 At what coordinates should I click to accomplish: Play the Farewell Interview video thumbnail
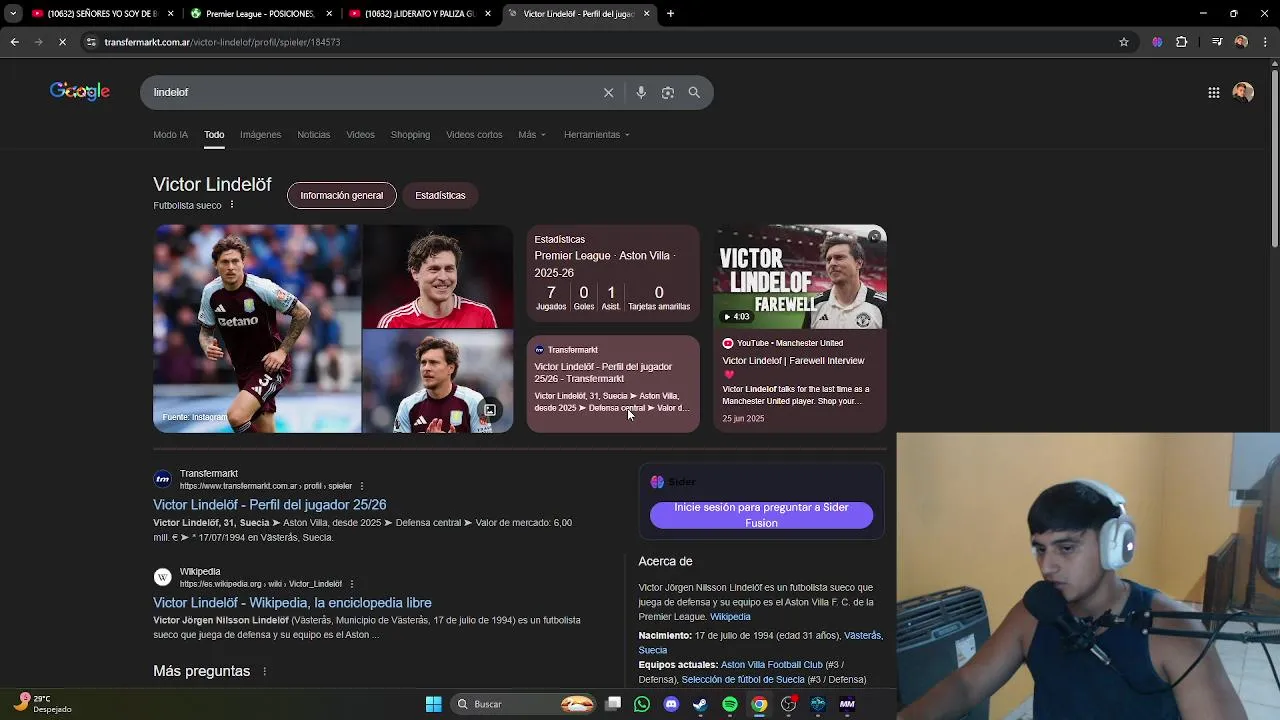click(800, 277)
